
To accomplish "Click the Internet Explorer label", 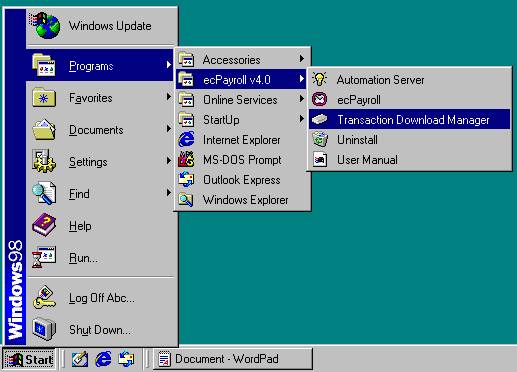I will [242, 140].
